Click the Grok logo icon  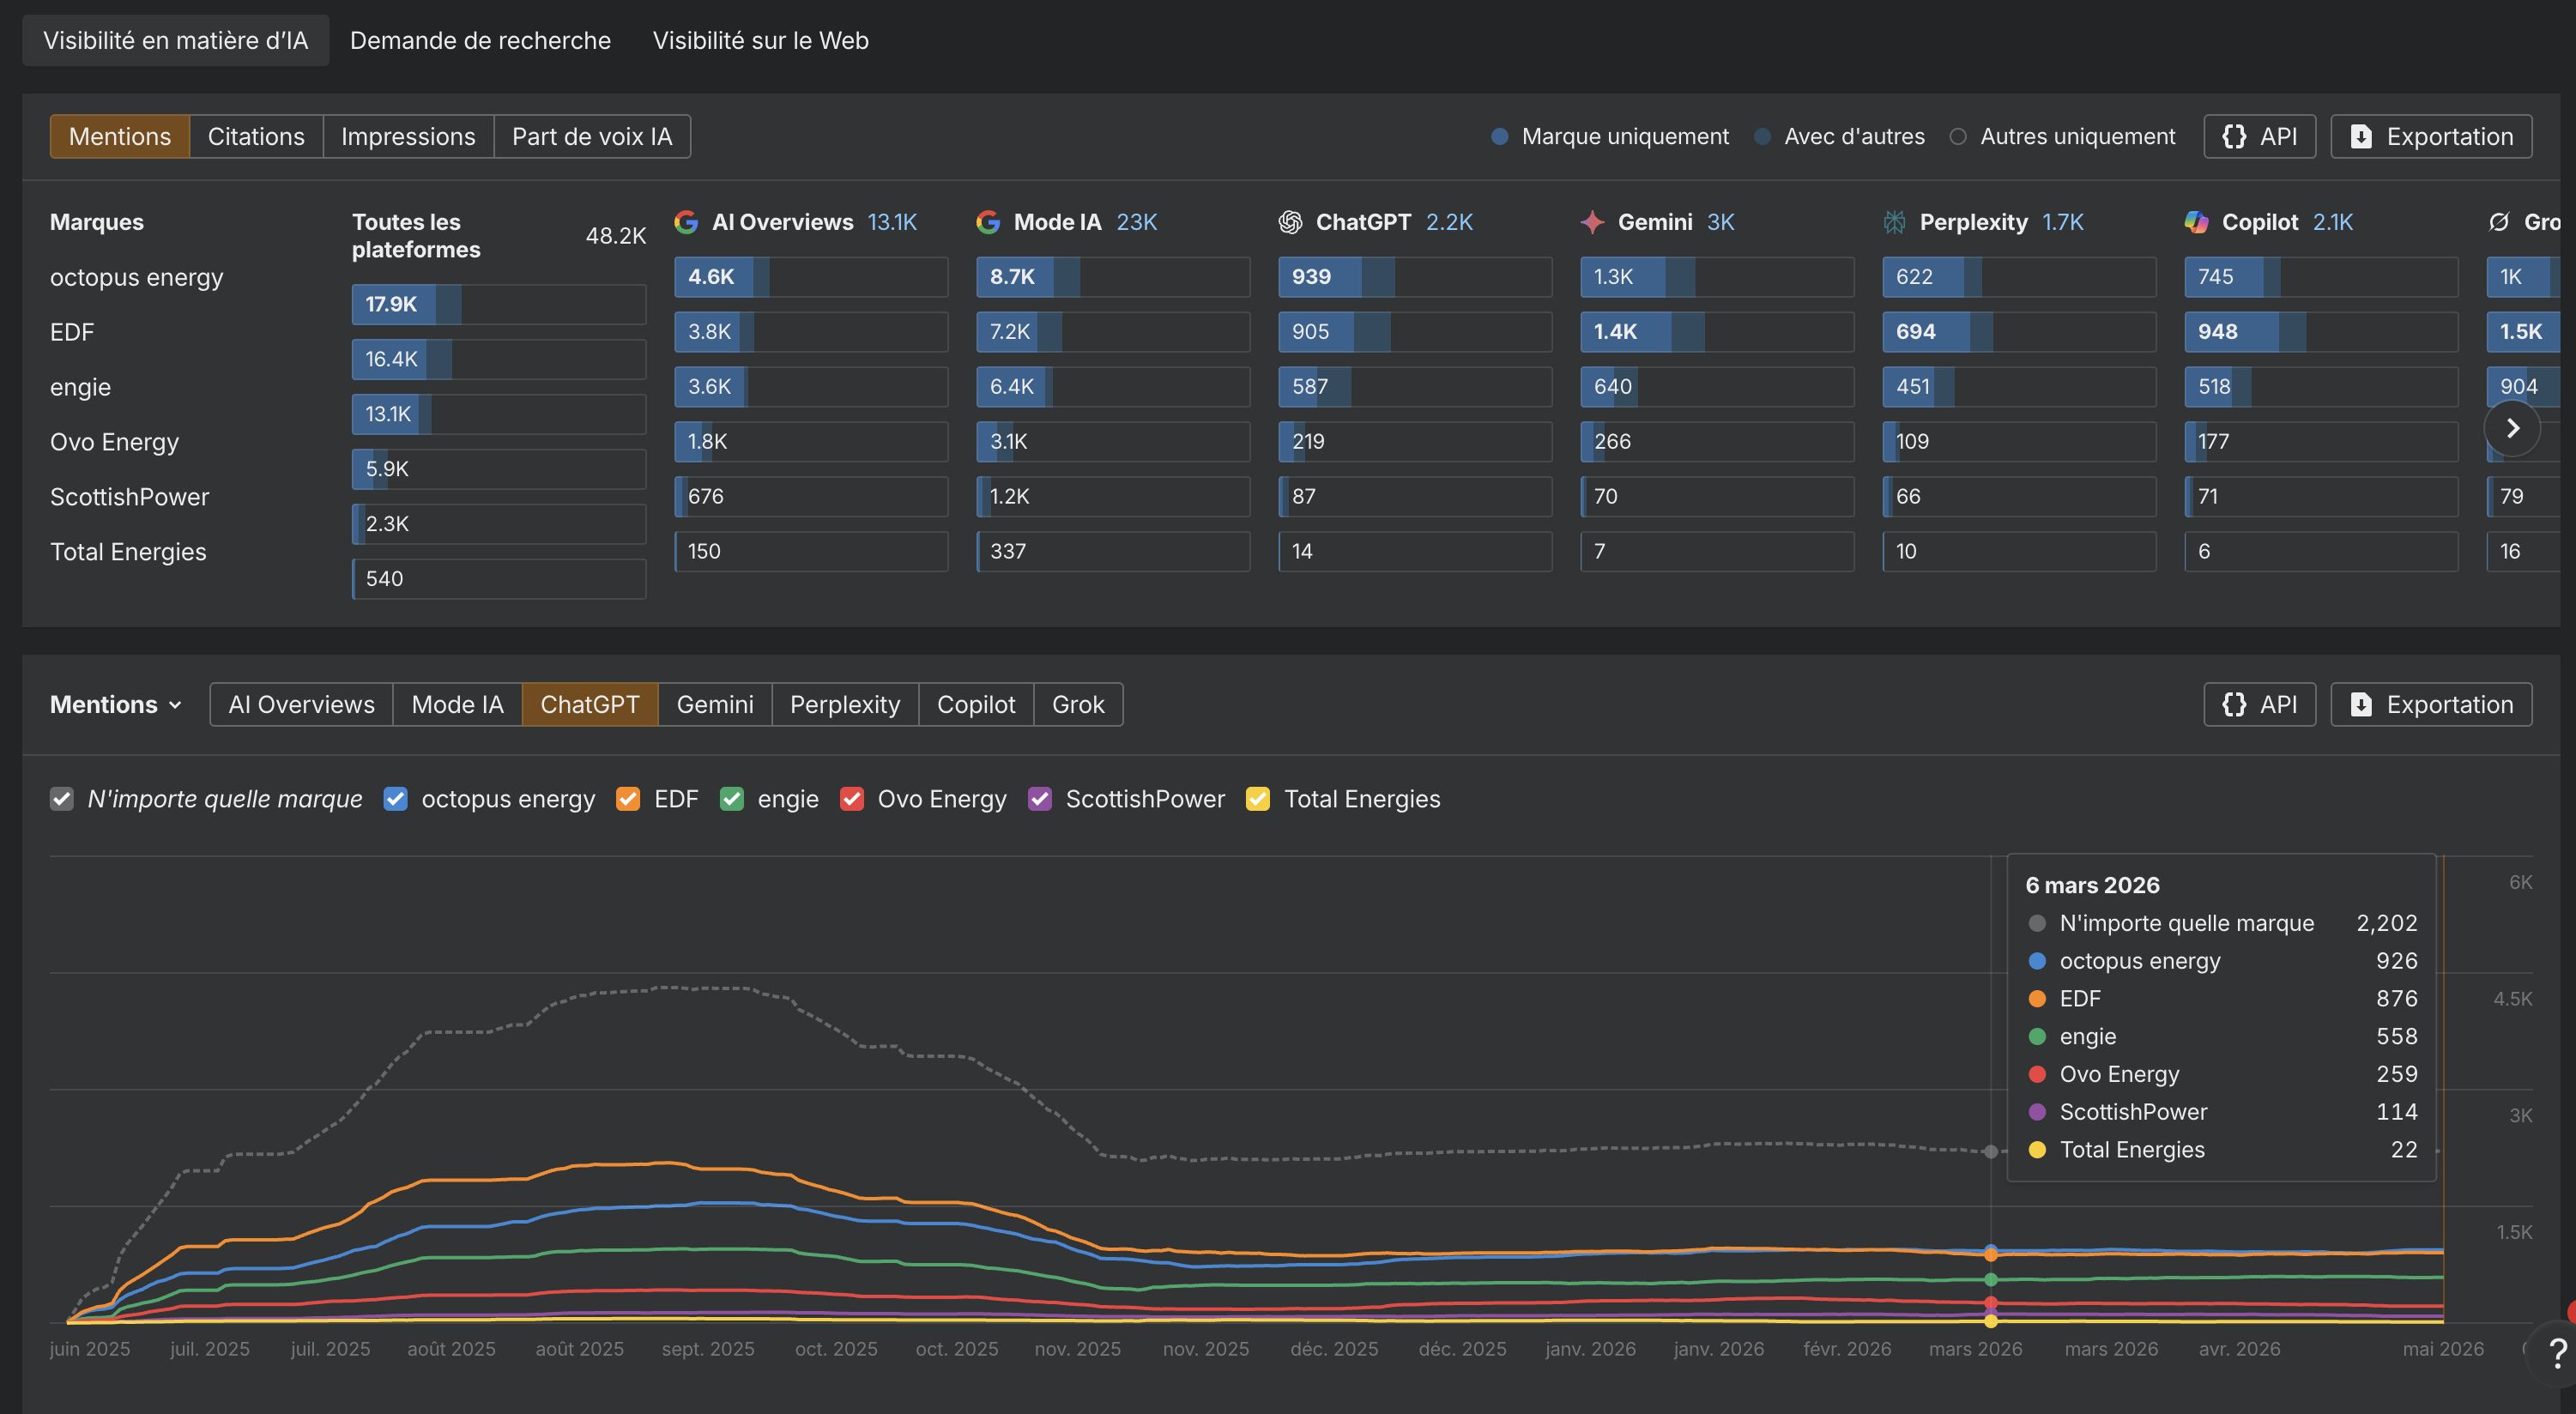click(2498, 222)
